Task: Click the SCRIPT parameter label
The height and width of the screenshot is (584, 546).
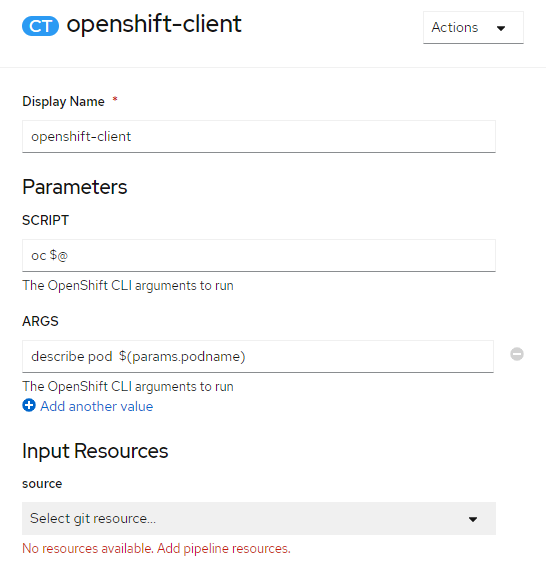Action: pos(45,220)
